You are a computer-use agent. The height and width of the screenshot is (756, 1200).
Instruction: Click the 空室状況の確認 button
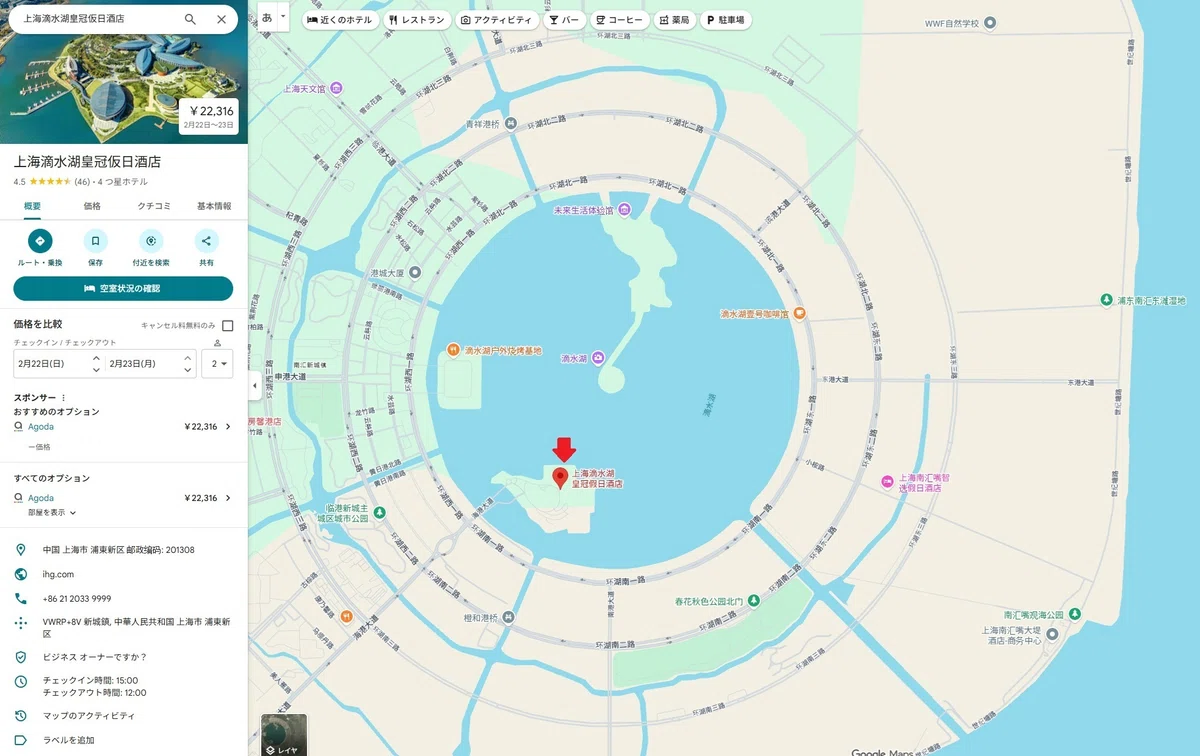(123, 288)
